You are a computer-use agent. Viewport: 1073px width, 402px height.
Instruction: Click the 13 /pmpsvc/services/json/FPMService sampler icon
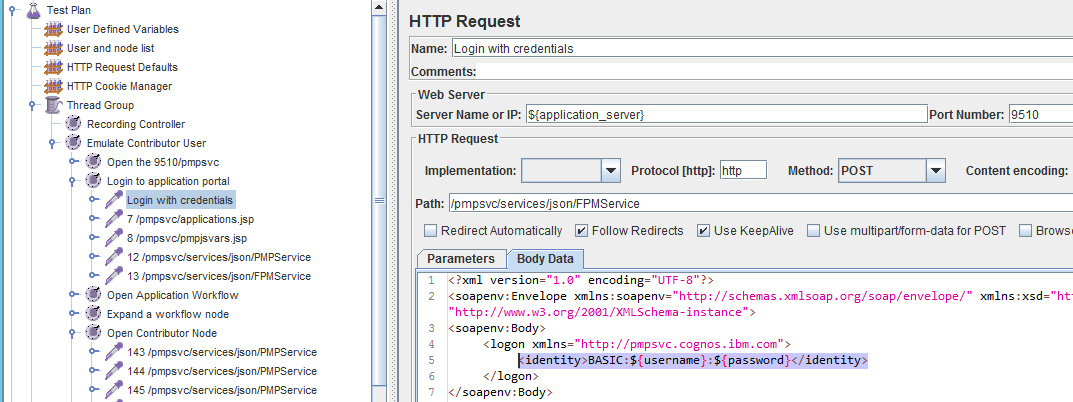click(114, 276)
